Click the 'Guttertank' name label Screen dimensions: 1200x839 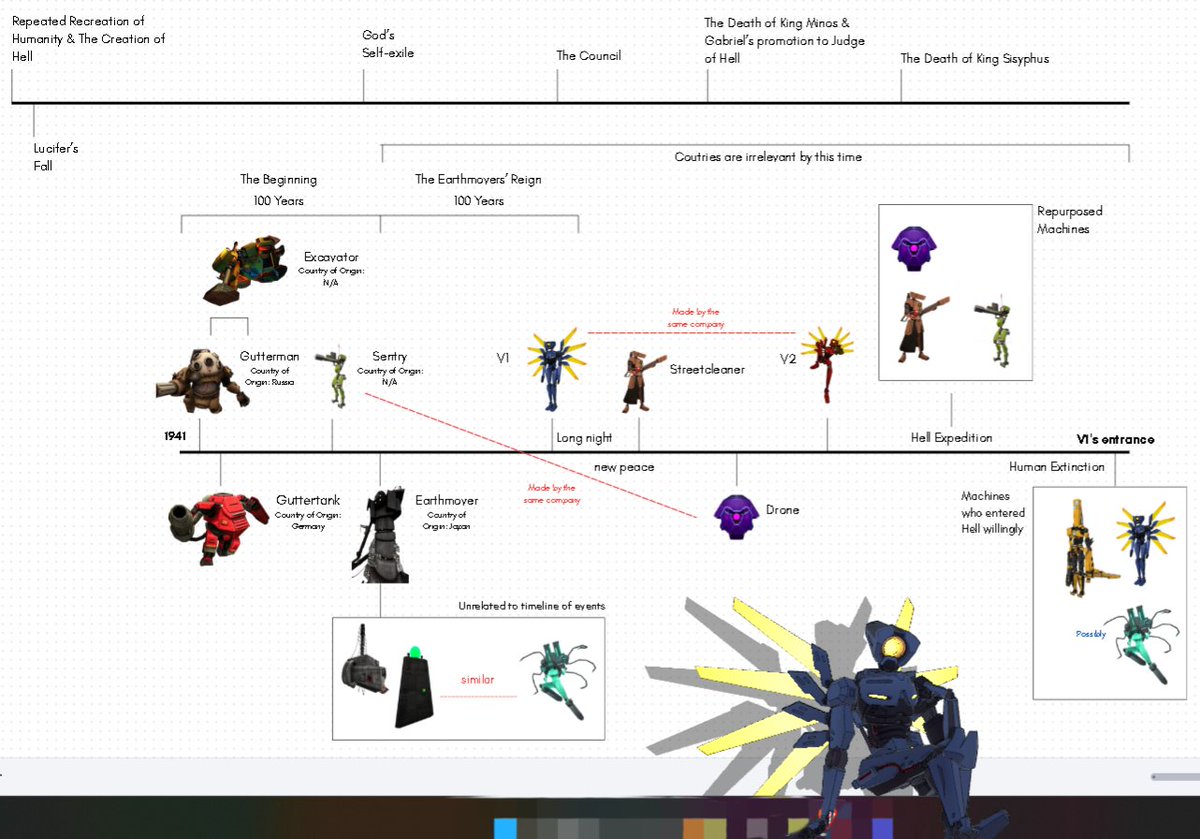click(x=308, y=500)
